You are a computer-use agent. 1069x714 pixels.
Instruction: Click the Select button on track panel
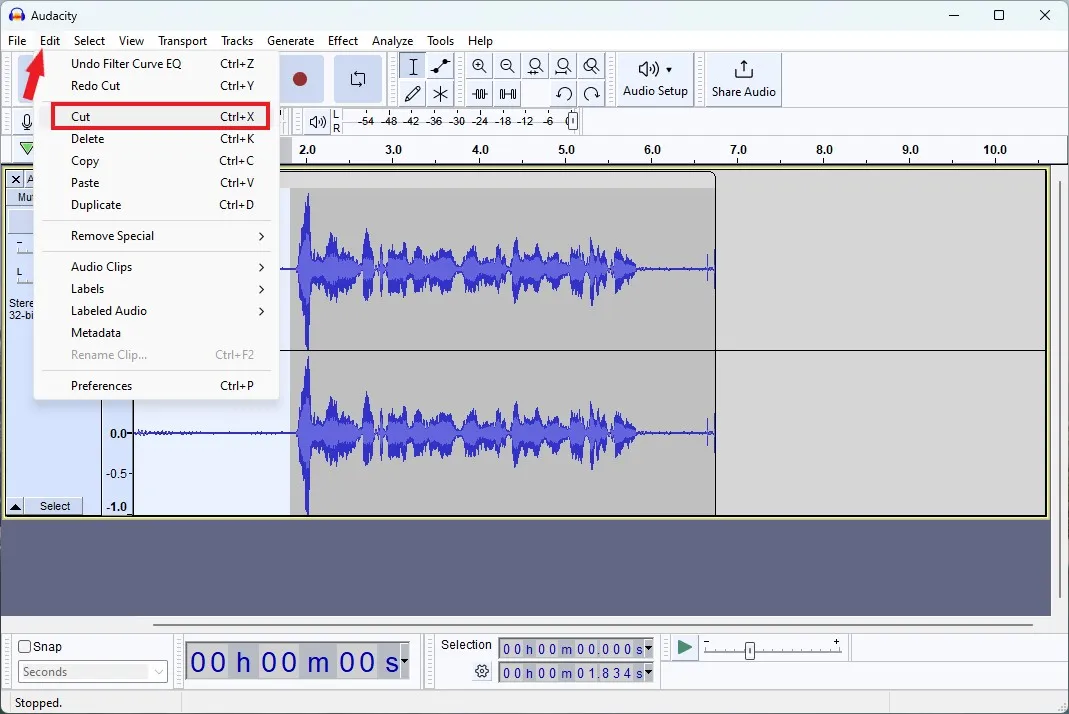coord(55,506)
